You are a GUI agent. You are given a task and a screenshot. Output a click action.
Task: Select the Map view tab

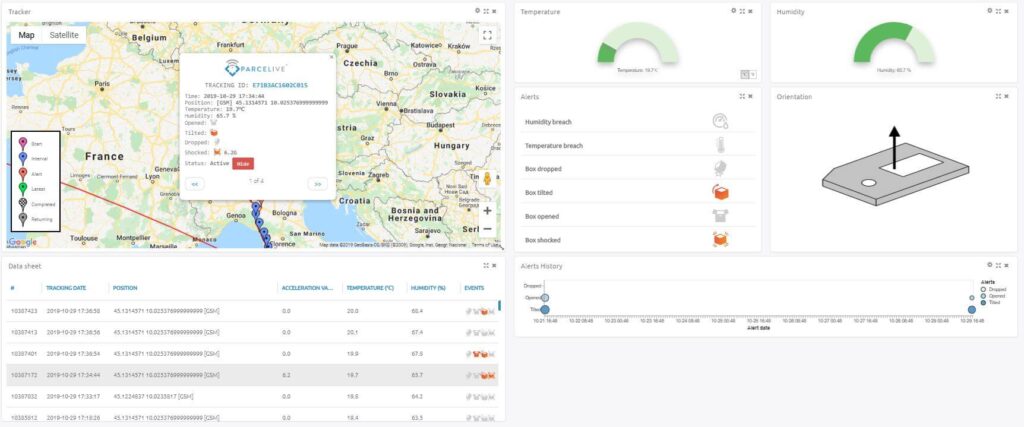[26, 35]
